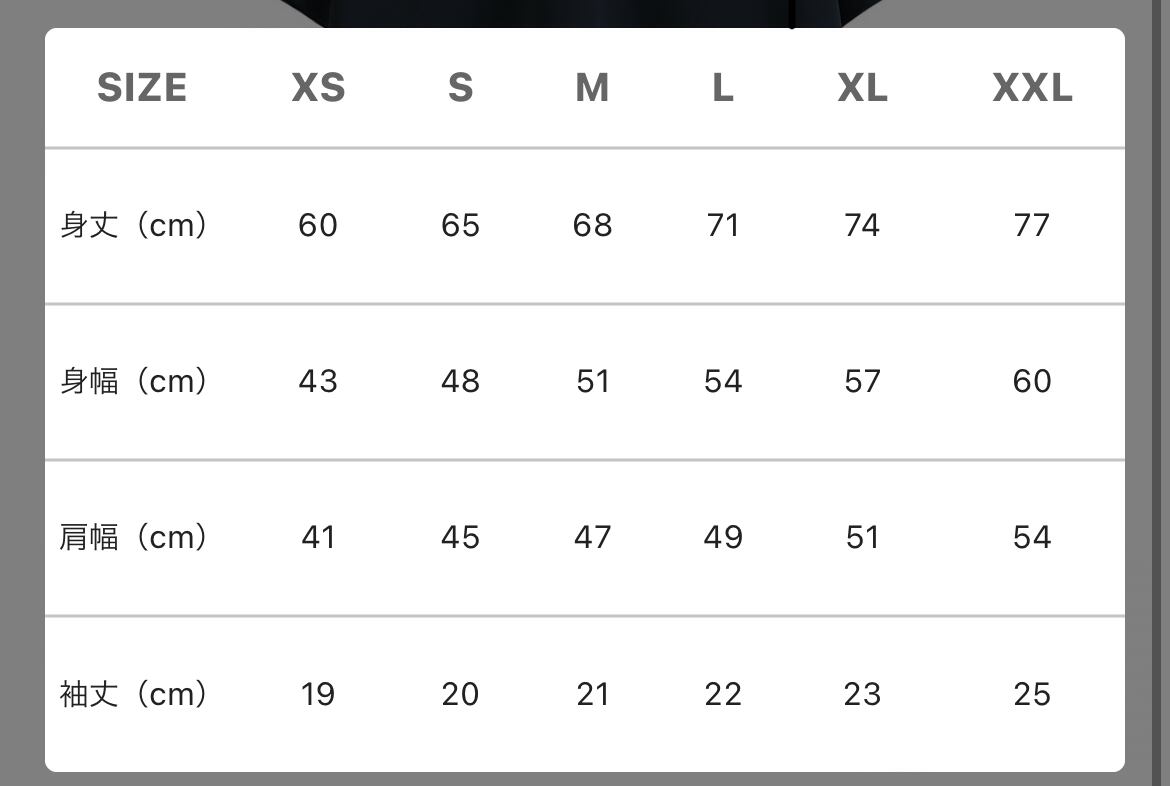Viewport: 1170px width, 786px height.
Task: Click the L size column header
Action: 723,88
